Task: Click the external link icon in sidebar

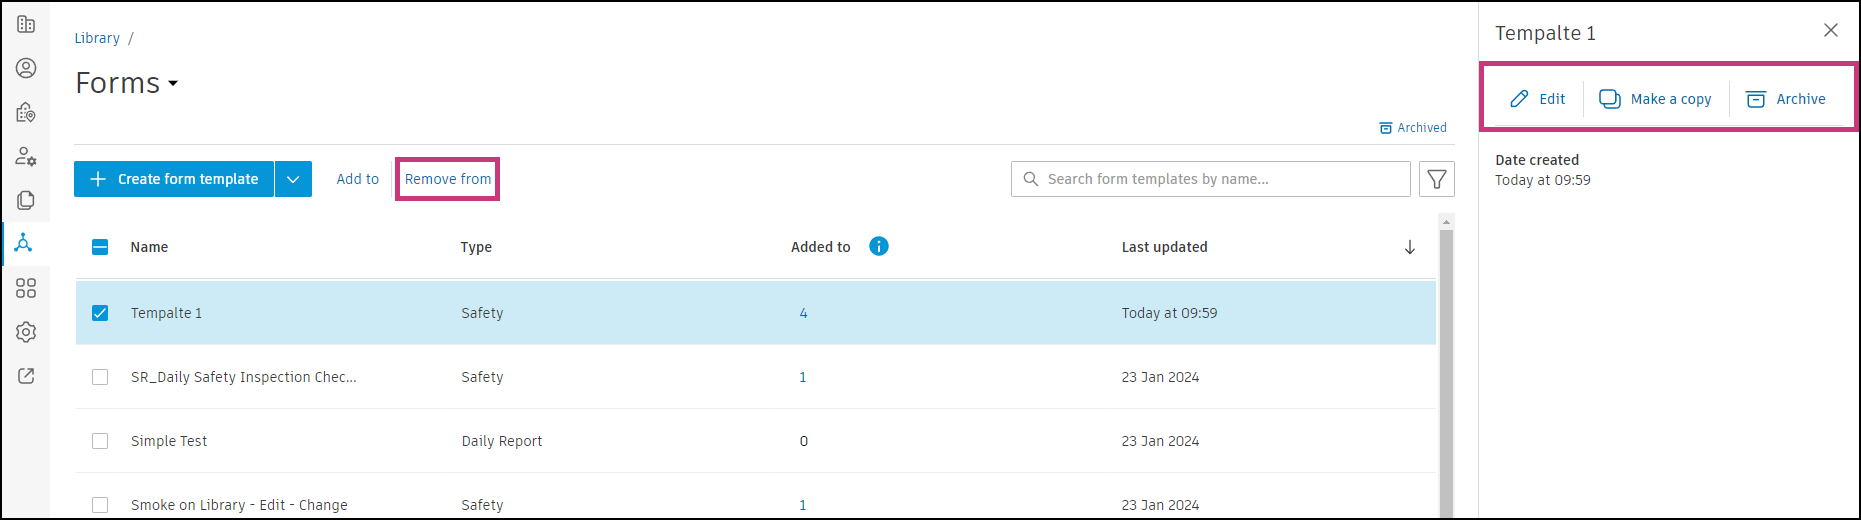Action: (x=26, y=376)
